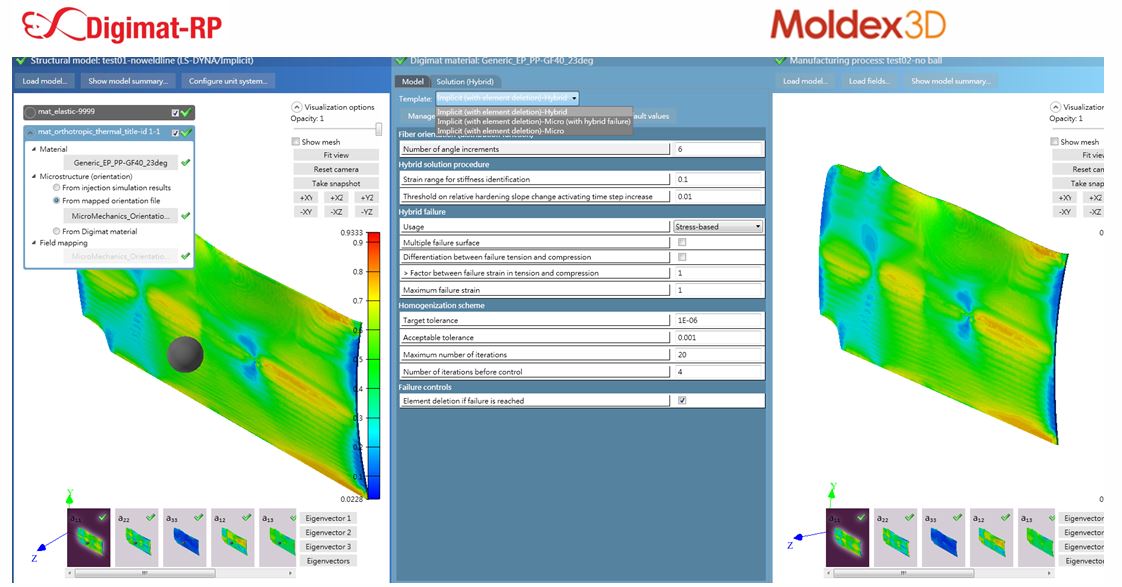Show Eigenvector 2 in the structural panel

[x=328, y=532]
